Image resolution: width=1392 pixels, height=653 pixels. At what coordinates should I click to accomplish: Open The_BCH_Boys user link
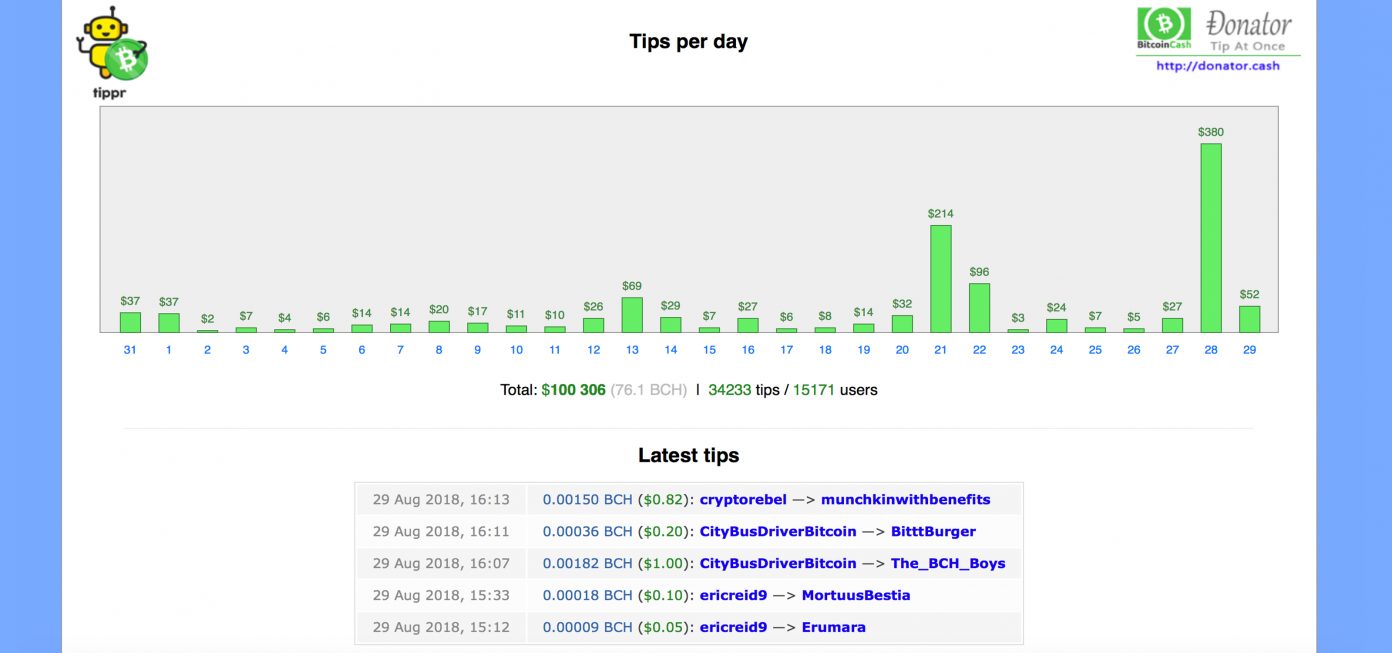pos(948,563)
